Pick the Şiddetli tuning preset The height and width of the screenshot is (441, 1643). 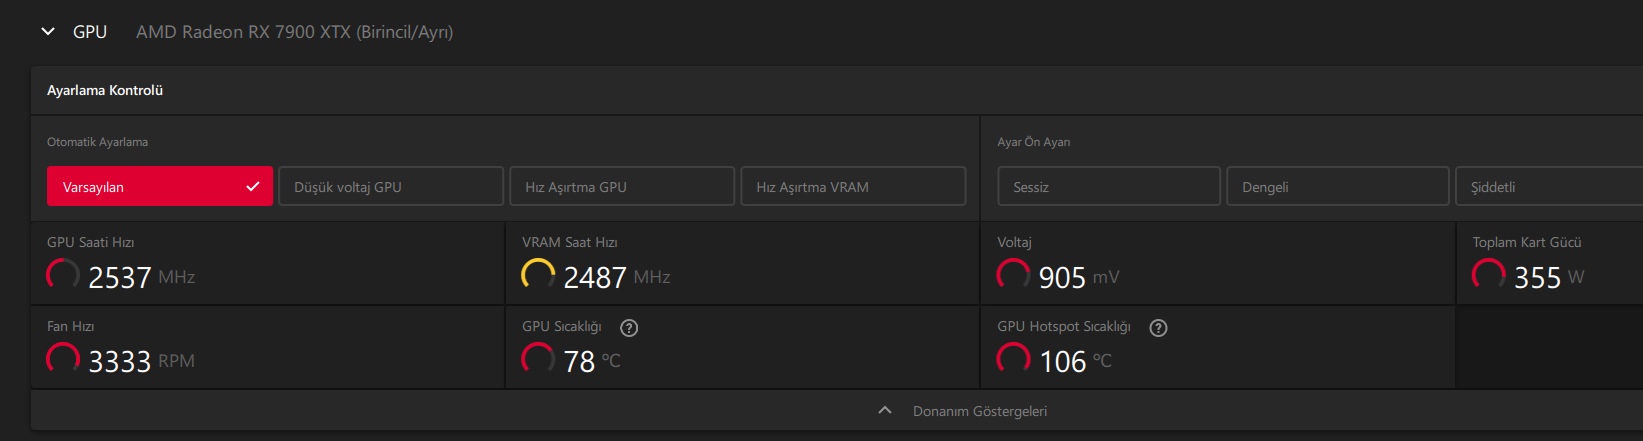click(x=1548, y=187)
